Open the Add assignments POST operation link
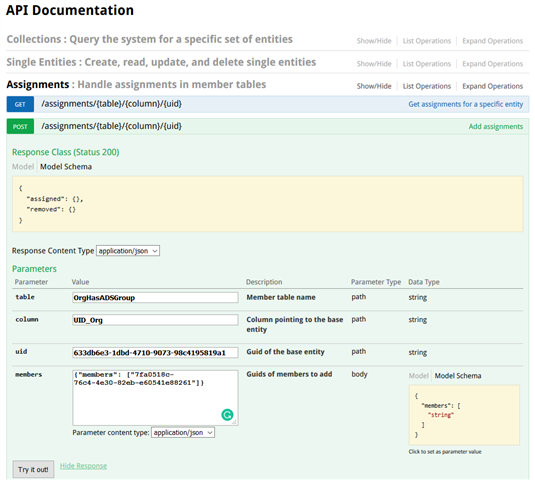Screen dimensions: 535x480 pyautogui.click(x=495, y=127)
